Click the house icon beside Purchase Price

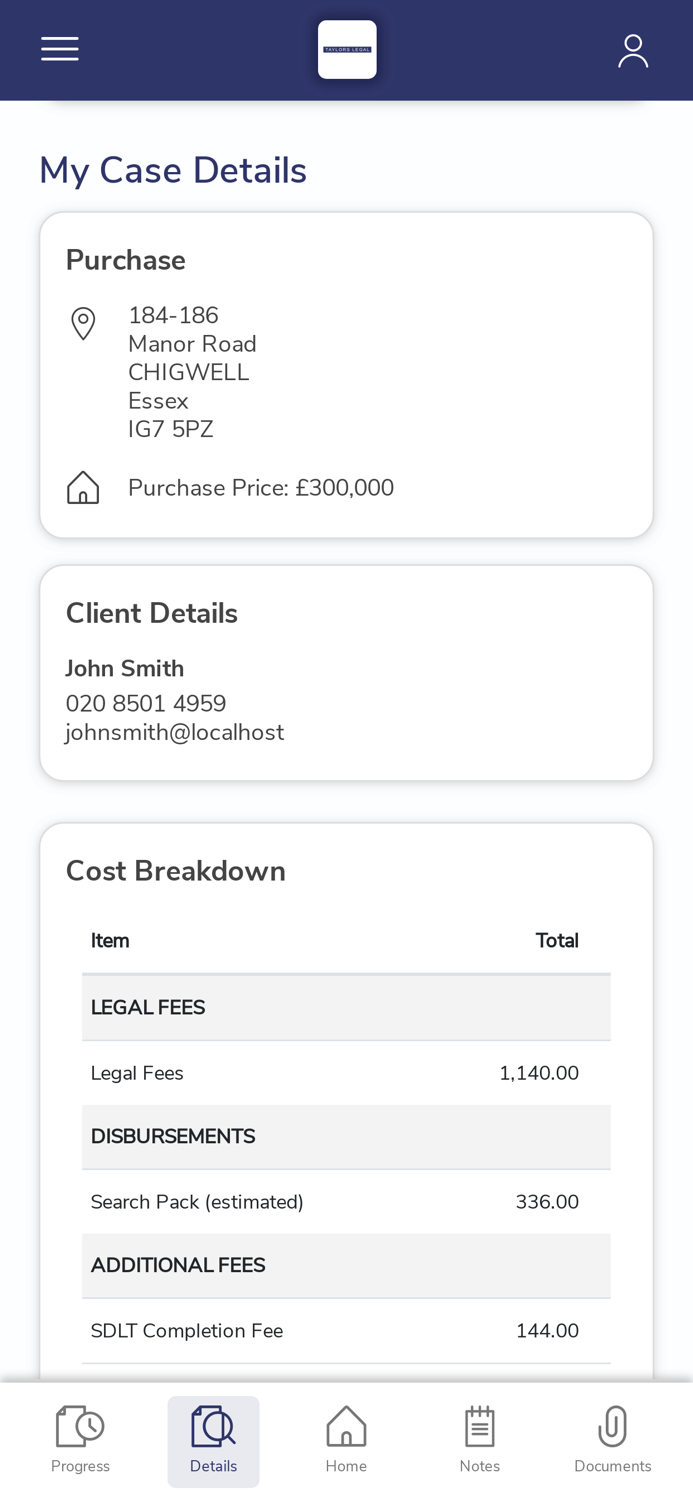[x=83, y=488]
